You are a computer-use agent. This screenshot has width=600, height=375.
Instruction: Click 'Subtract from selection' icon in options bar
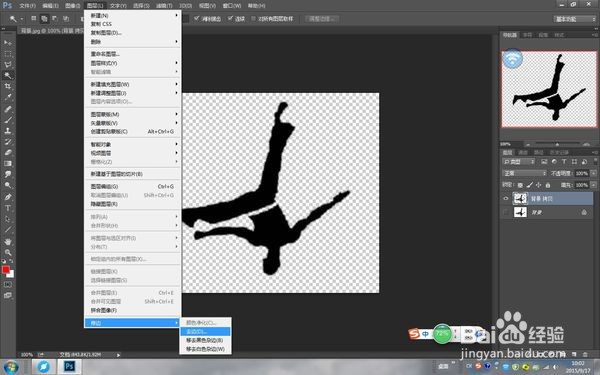pos(55,18)
